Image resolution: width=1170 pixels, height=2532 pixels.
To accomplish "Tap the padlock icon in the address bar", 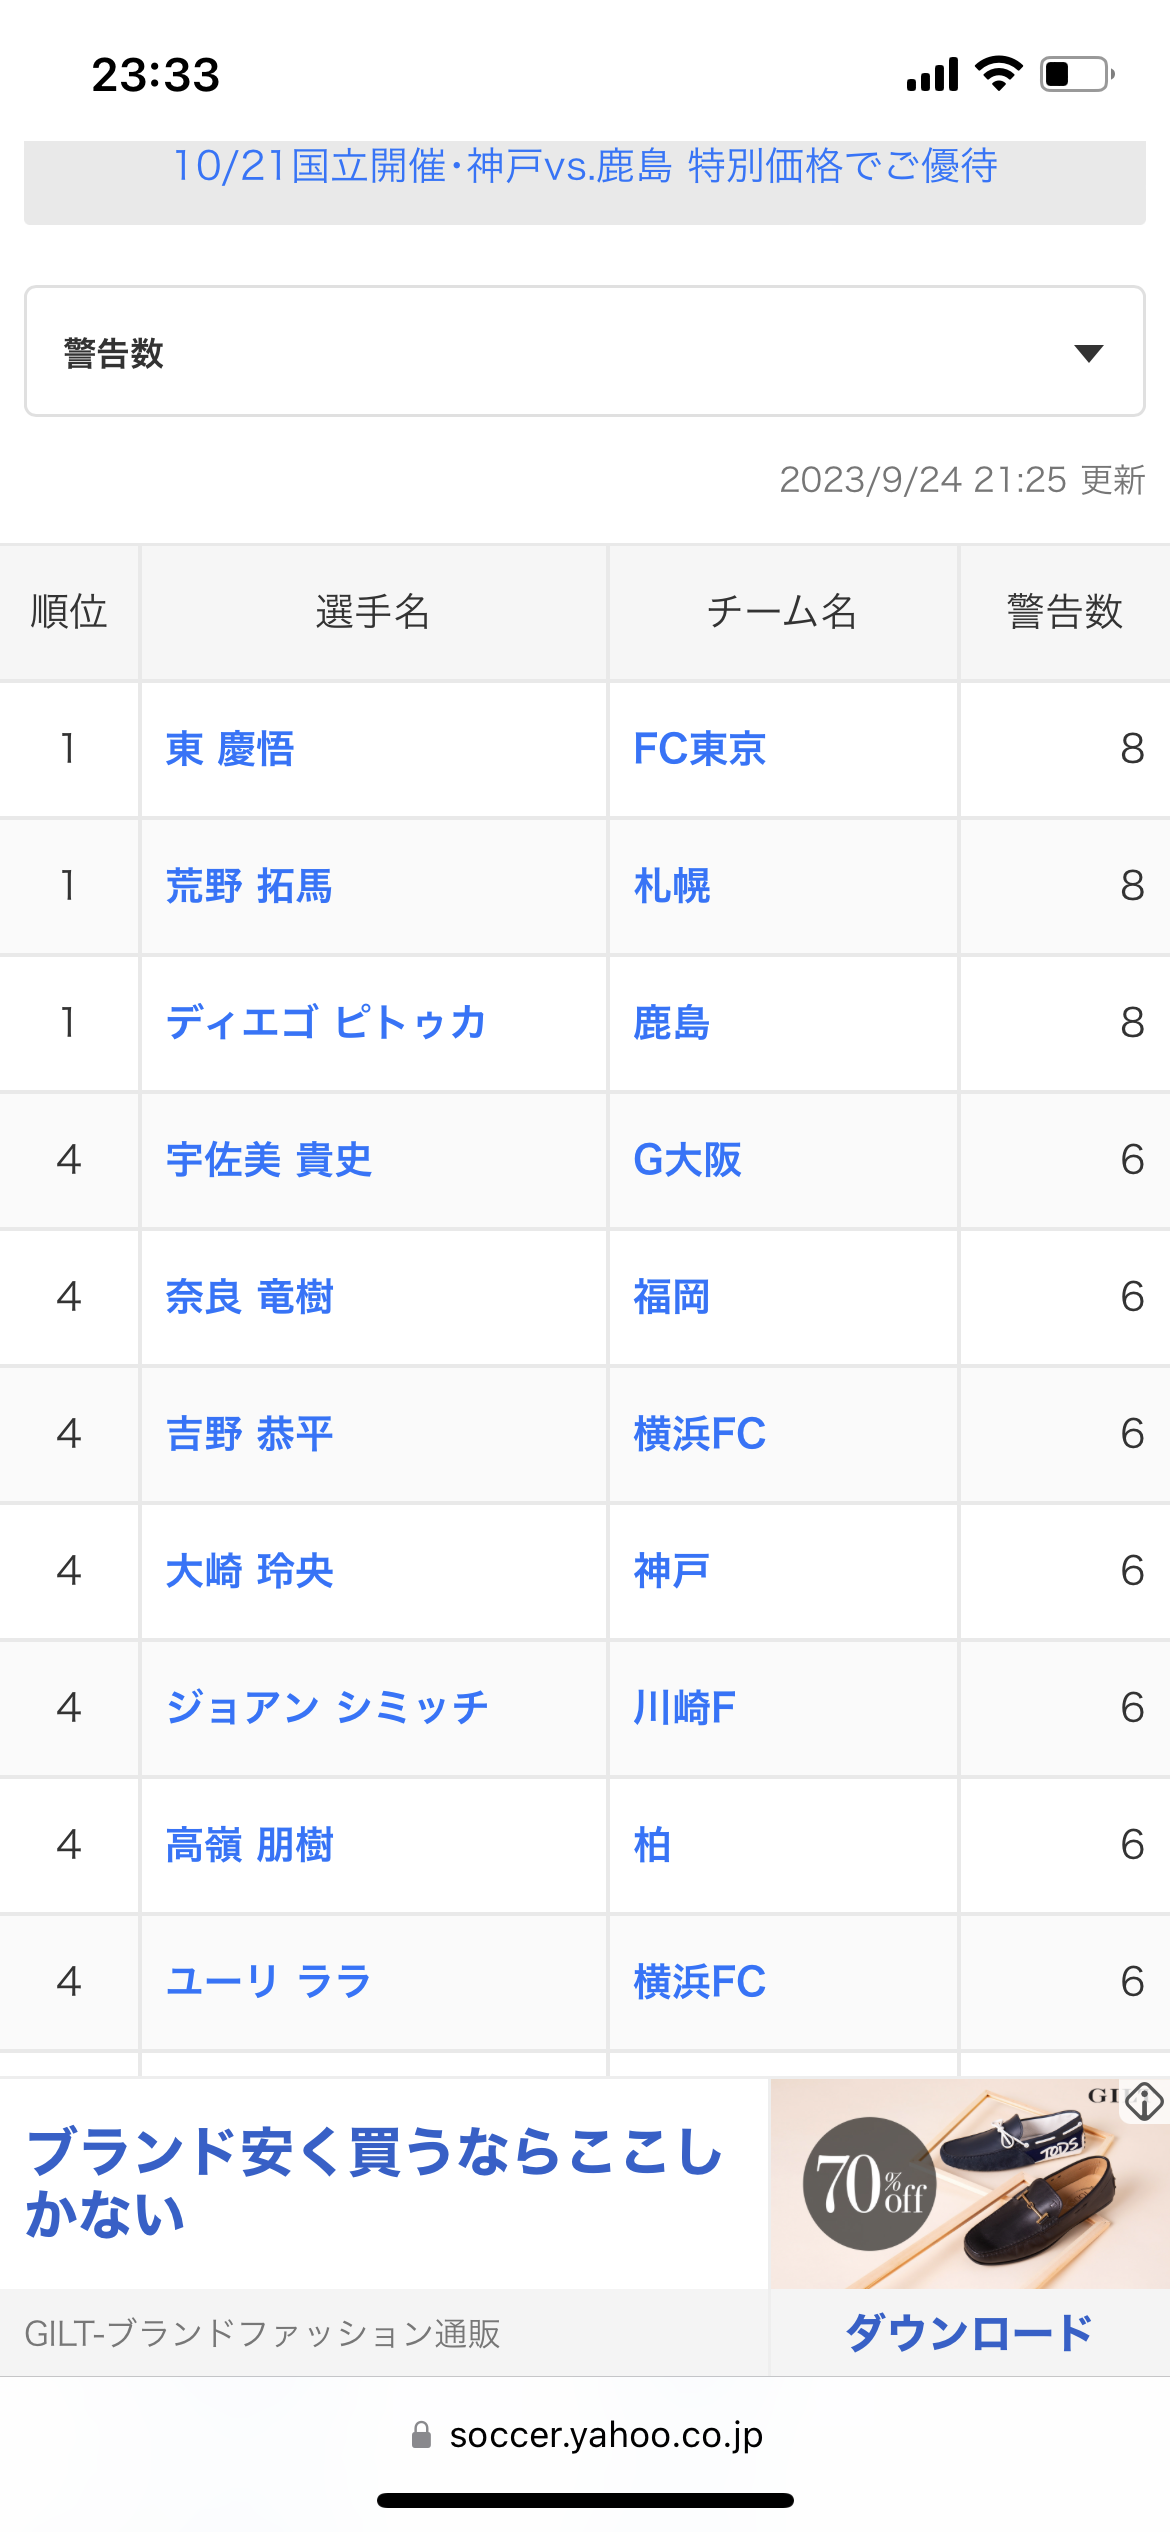I will pos(421,2434).
